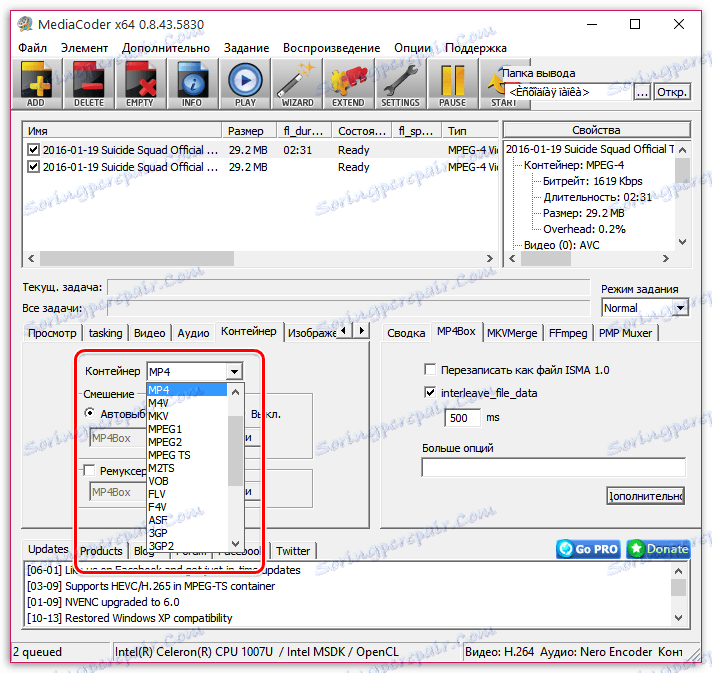Click the Donate badge
The image size is (712, 673).
point(658,549)
